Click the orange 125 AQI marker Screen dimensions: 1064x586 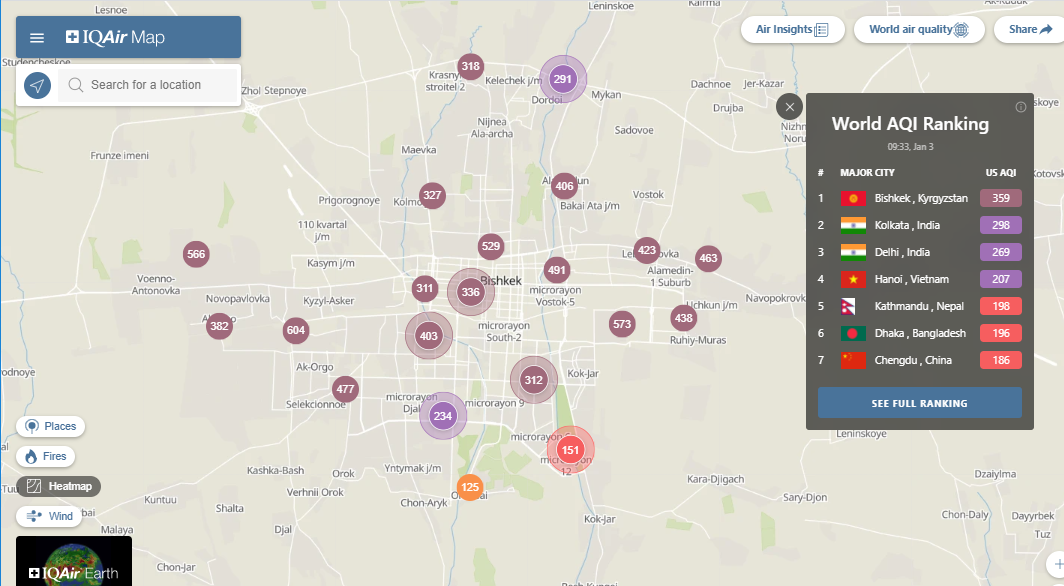tap(470, 487)
